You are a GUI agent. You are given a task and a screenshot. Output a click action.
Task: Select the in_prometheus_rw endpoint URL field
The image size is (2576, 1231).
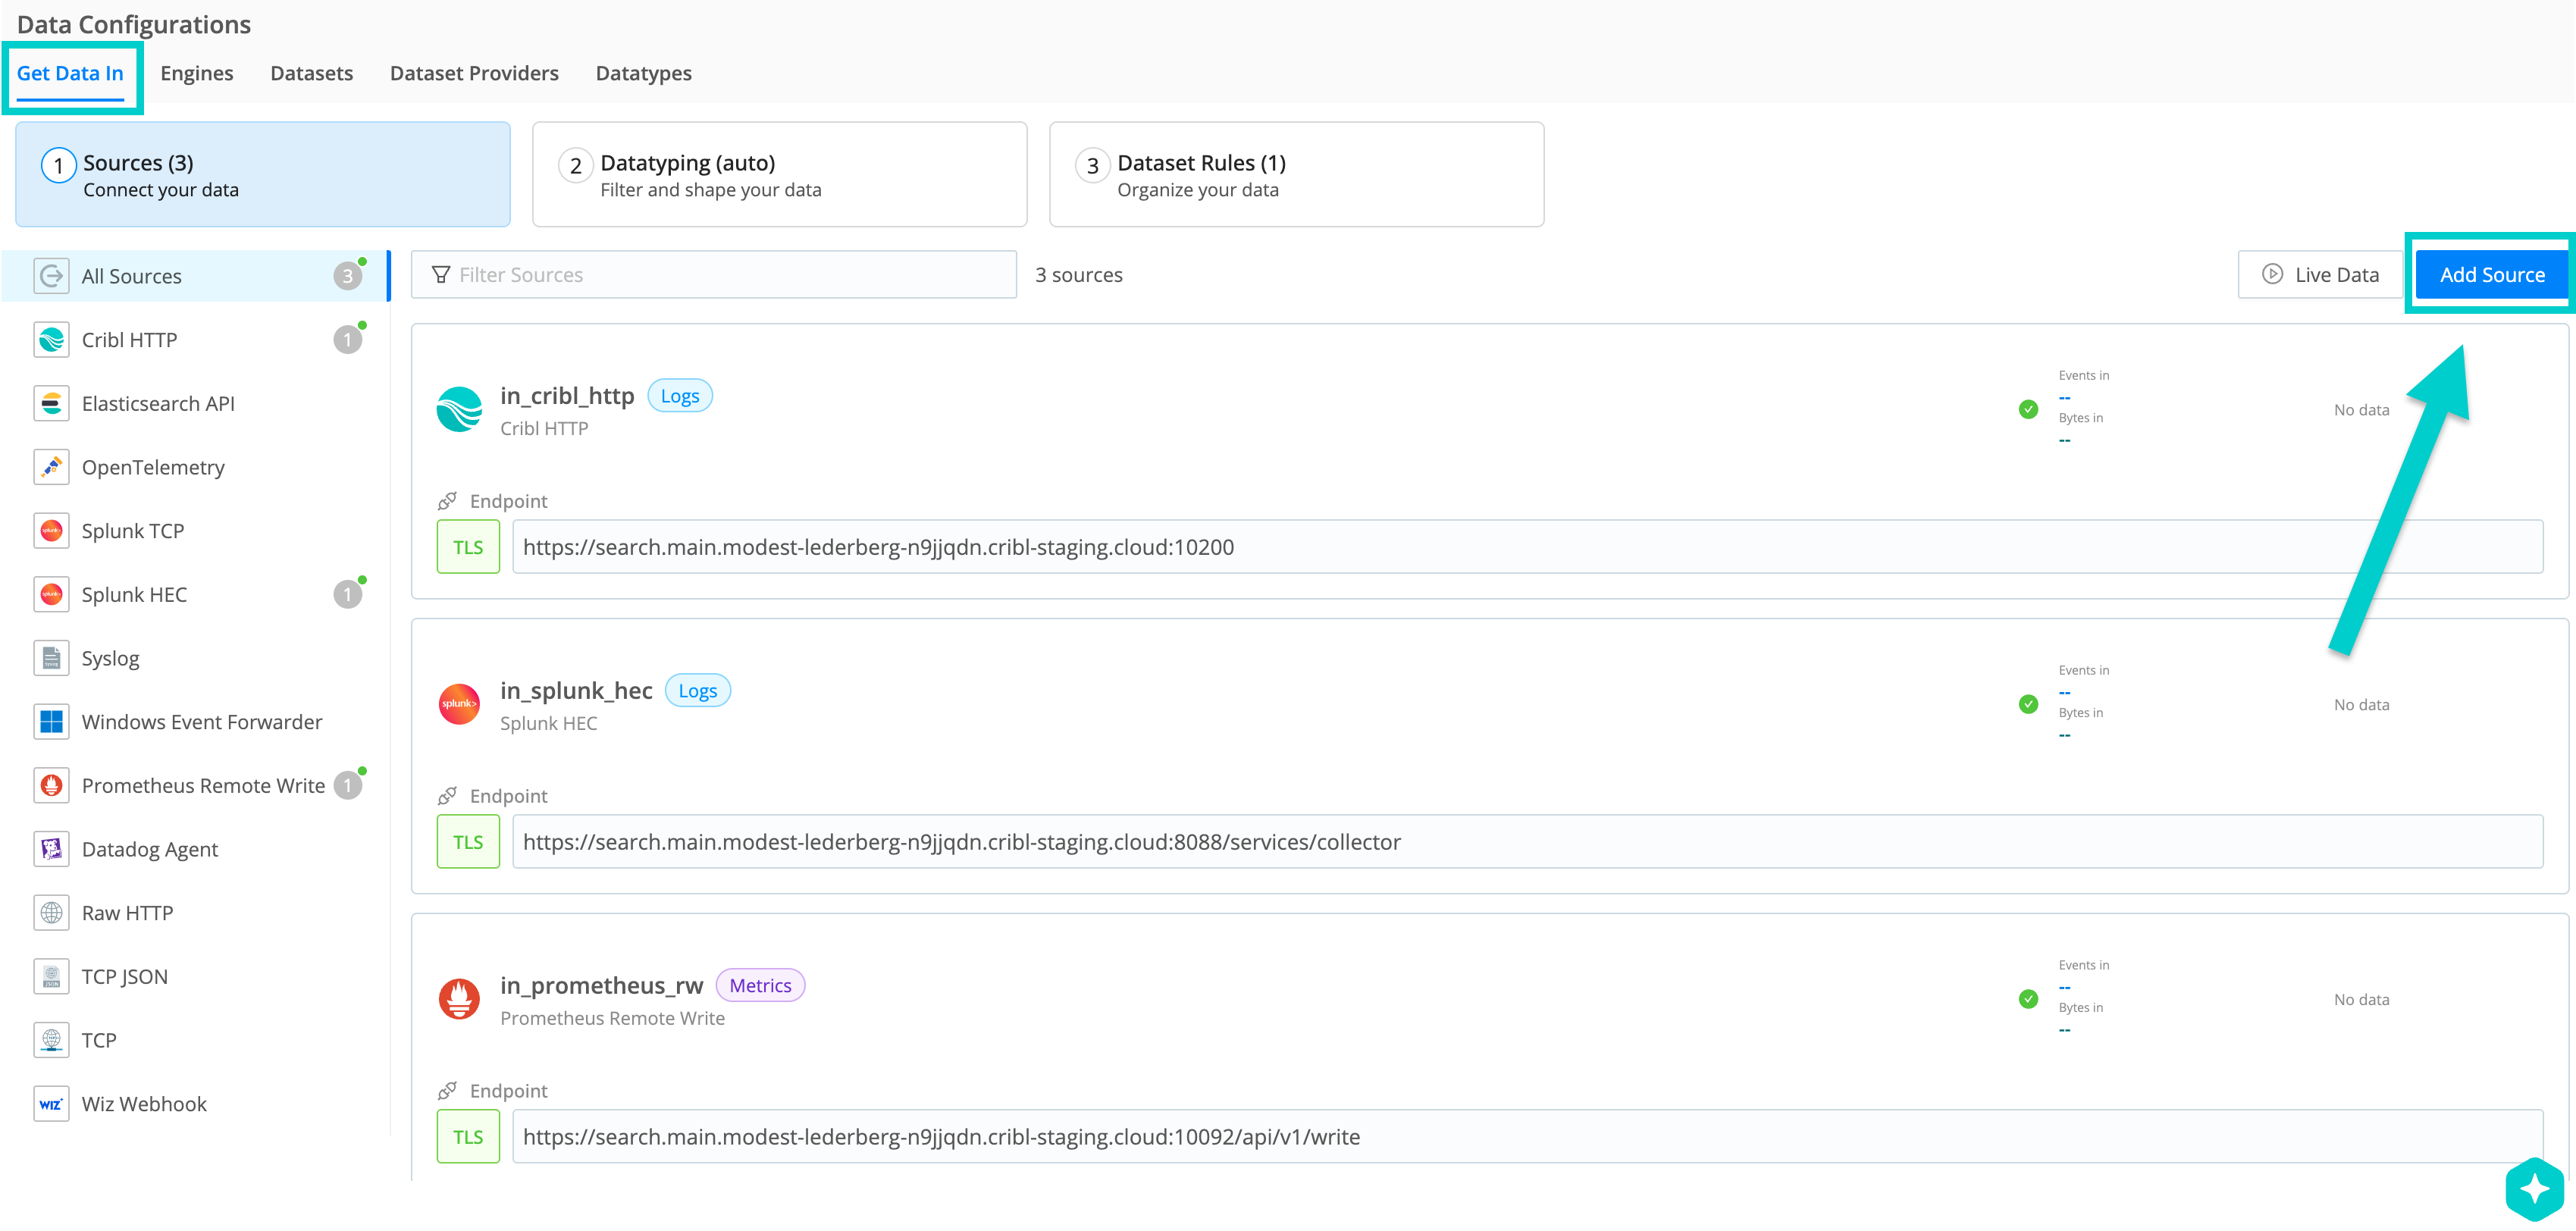[x=1528, y=1137]
